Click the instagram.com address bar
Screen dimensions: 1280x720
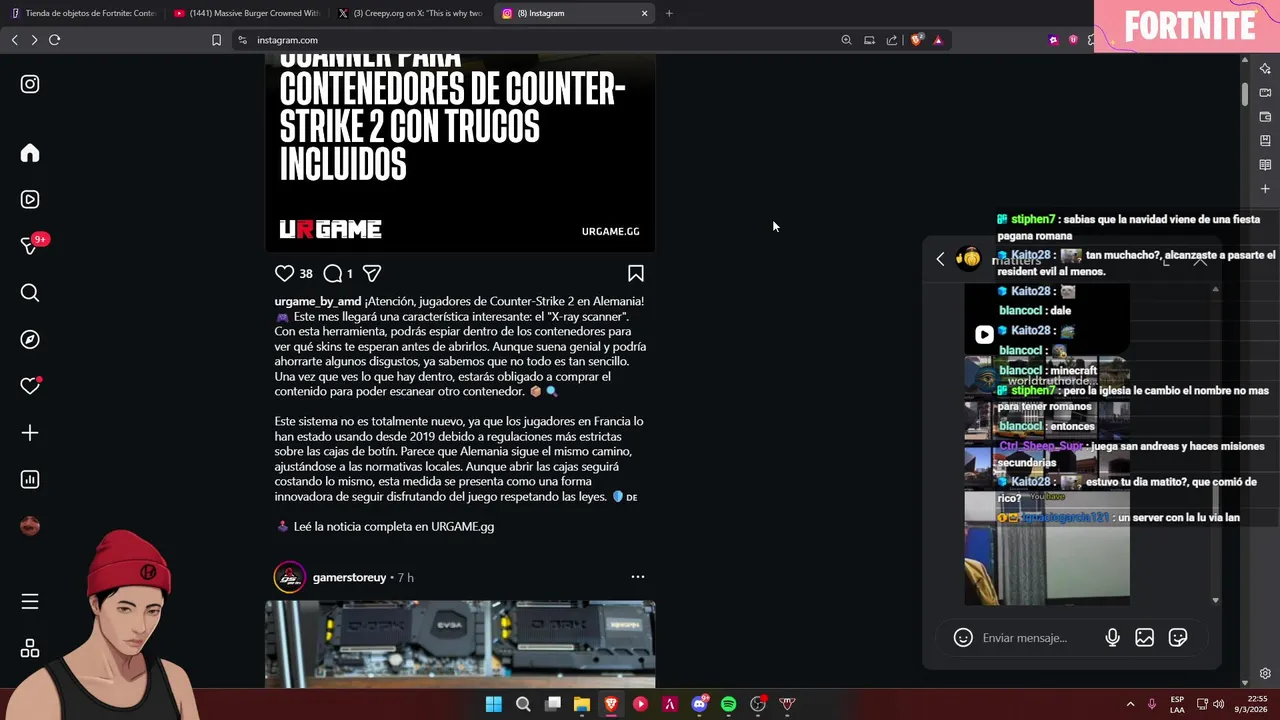pos(540,40)
